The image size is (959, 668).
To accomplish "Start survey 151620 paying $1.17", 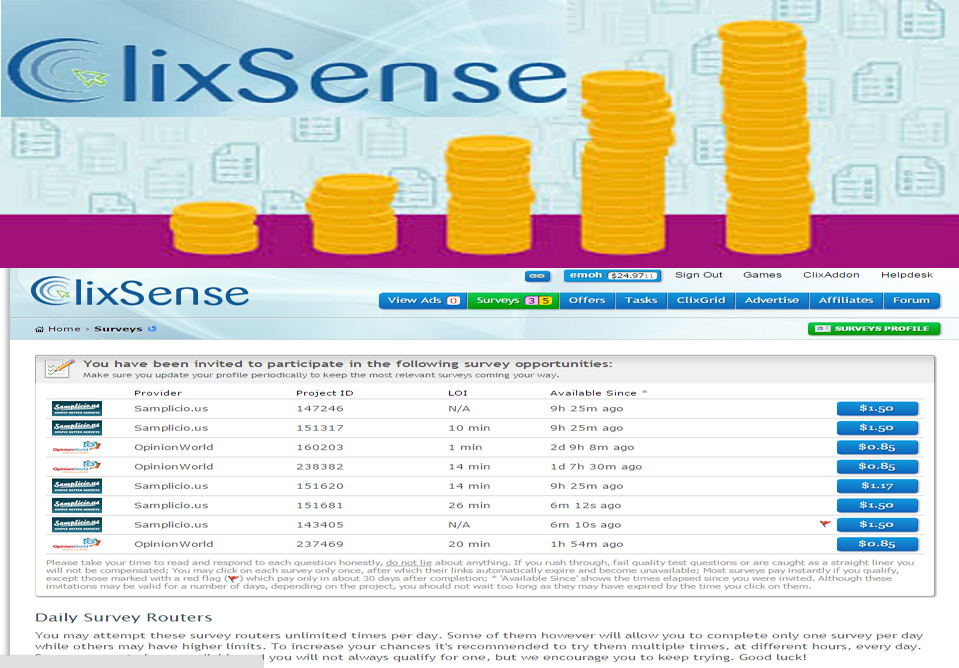I will pyautogui.click(x=877, y=486).
